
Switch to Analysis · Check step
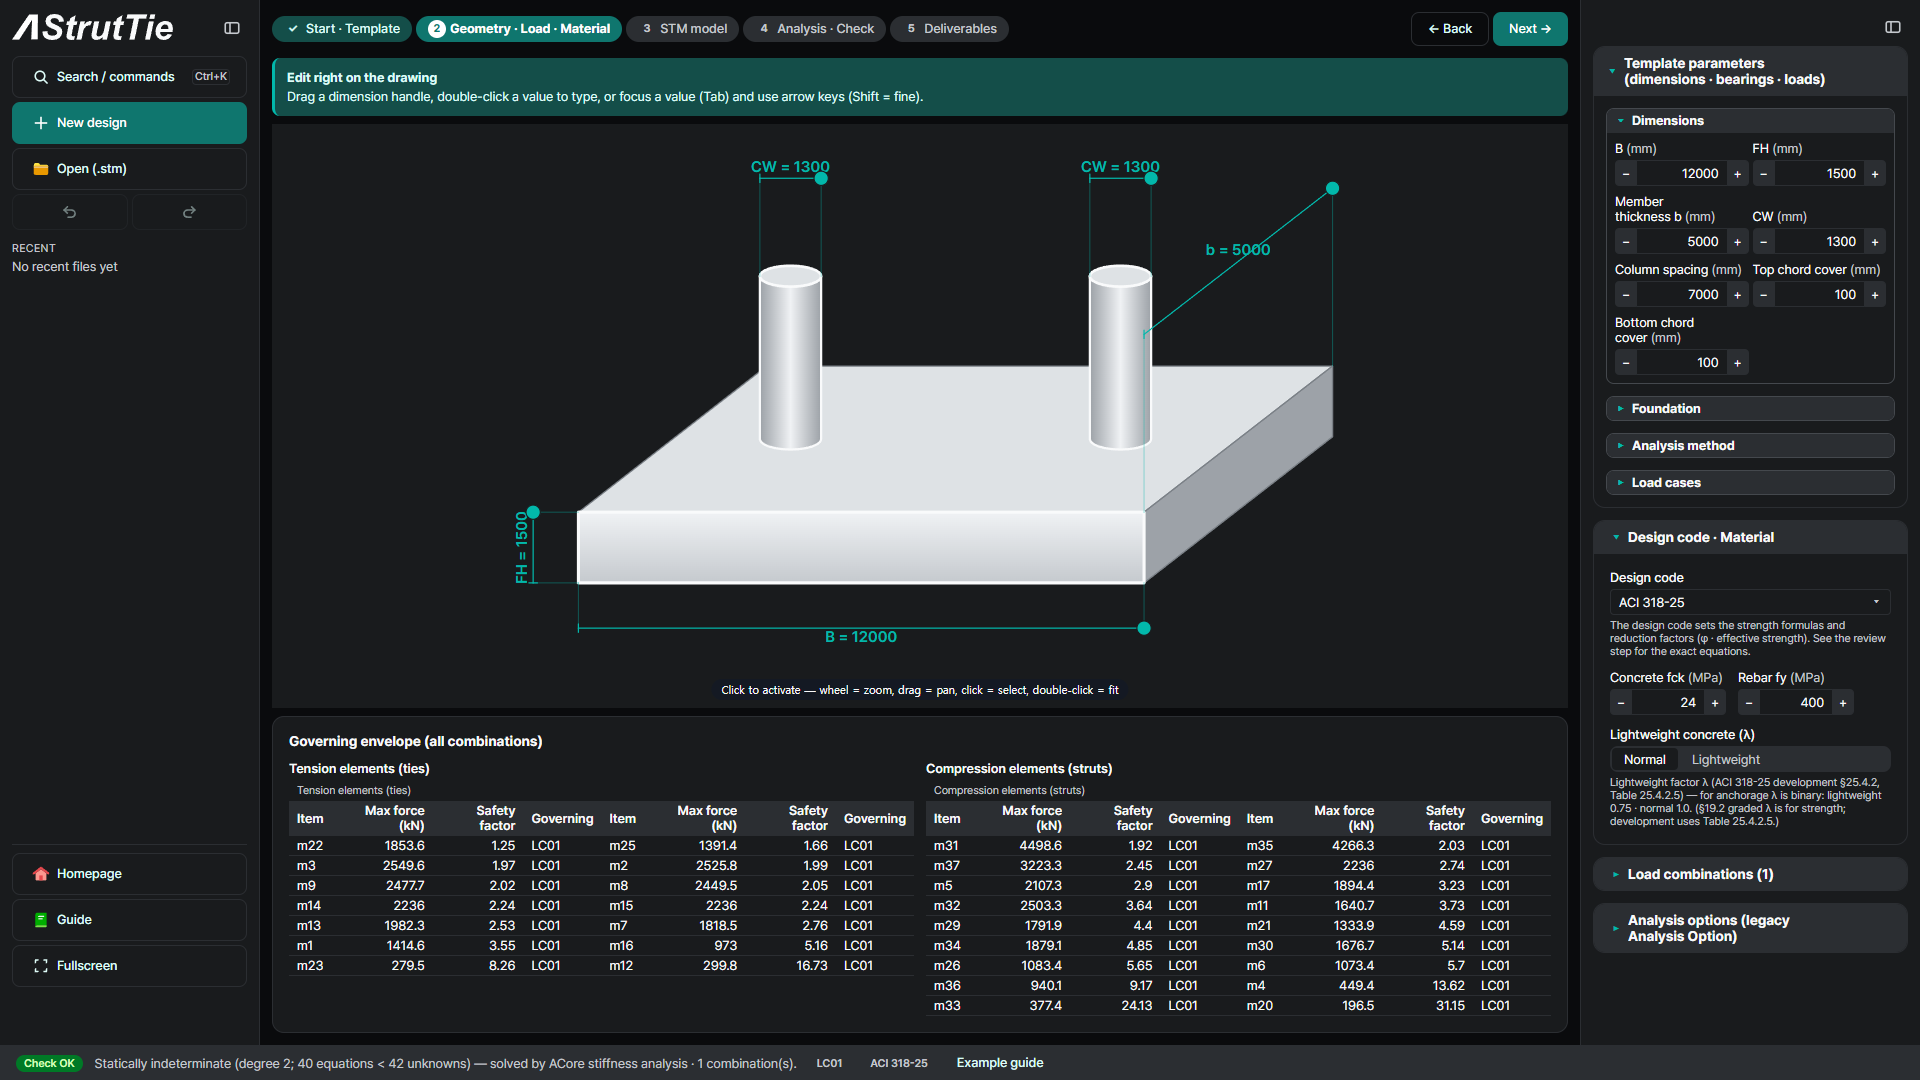pos(815,29)
